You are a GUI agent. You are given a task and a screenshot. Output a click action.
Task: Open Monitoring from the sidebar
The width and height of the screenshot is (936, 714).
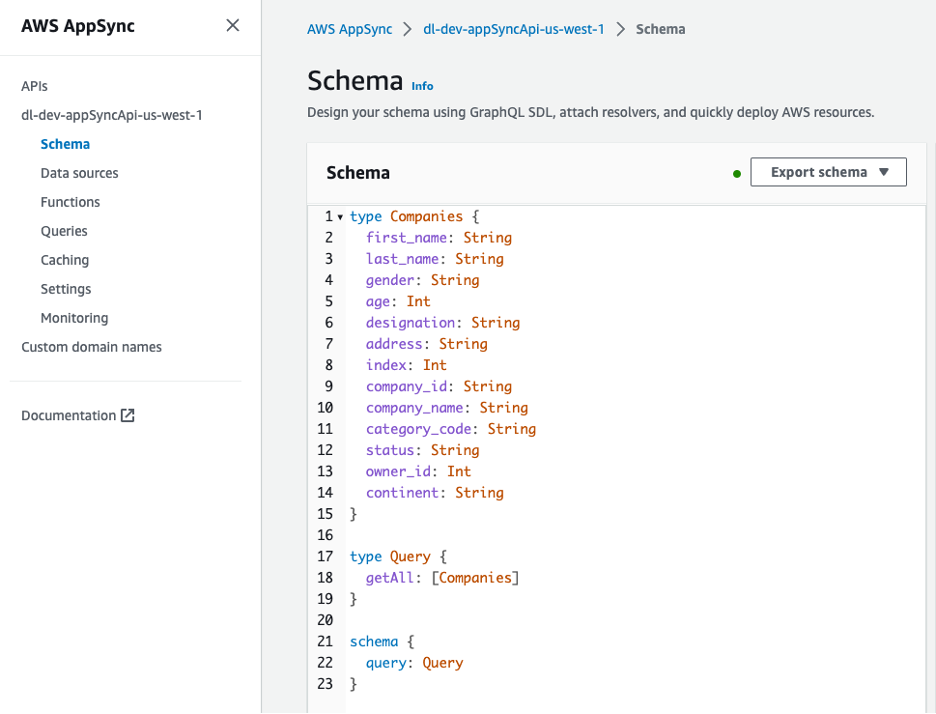[x=74, y=317]
